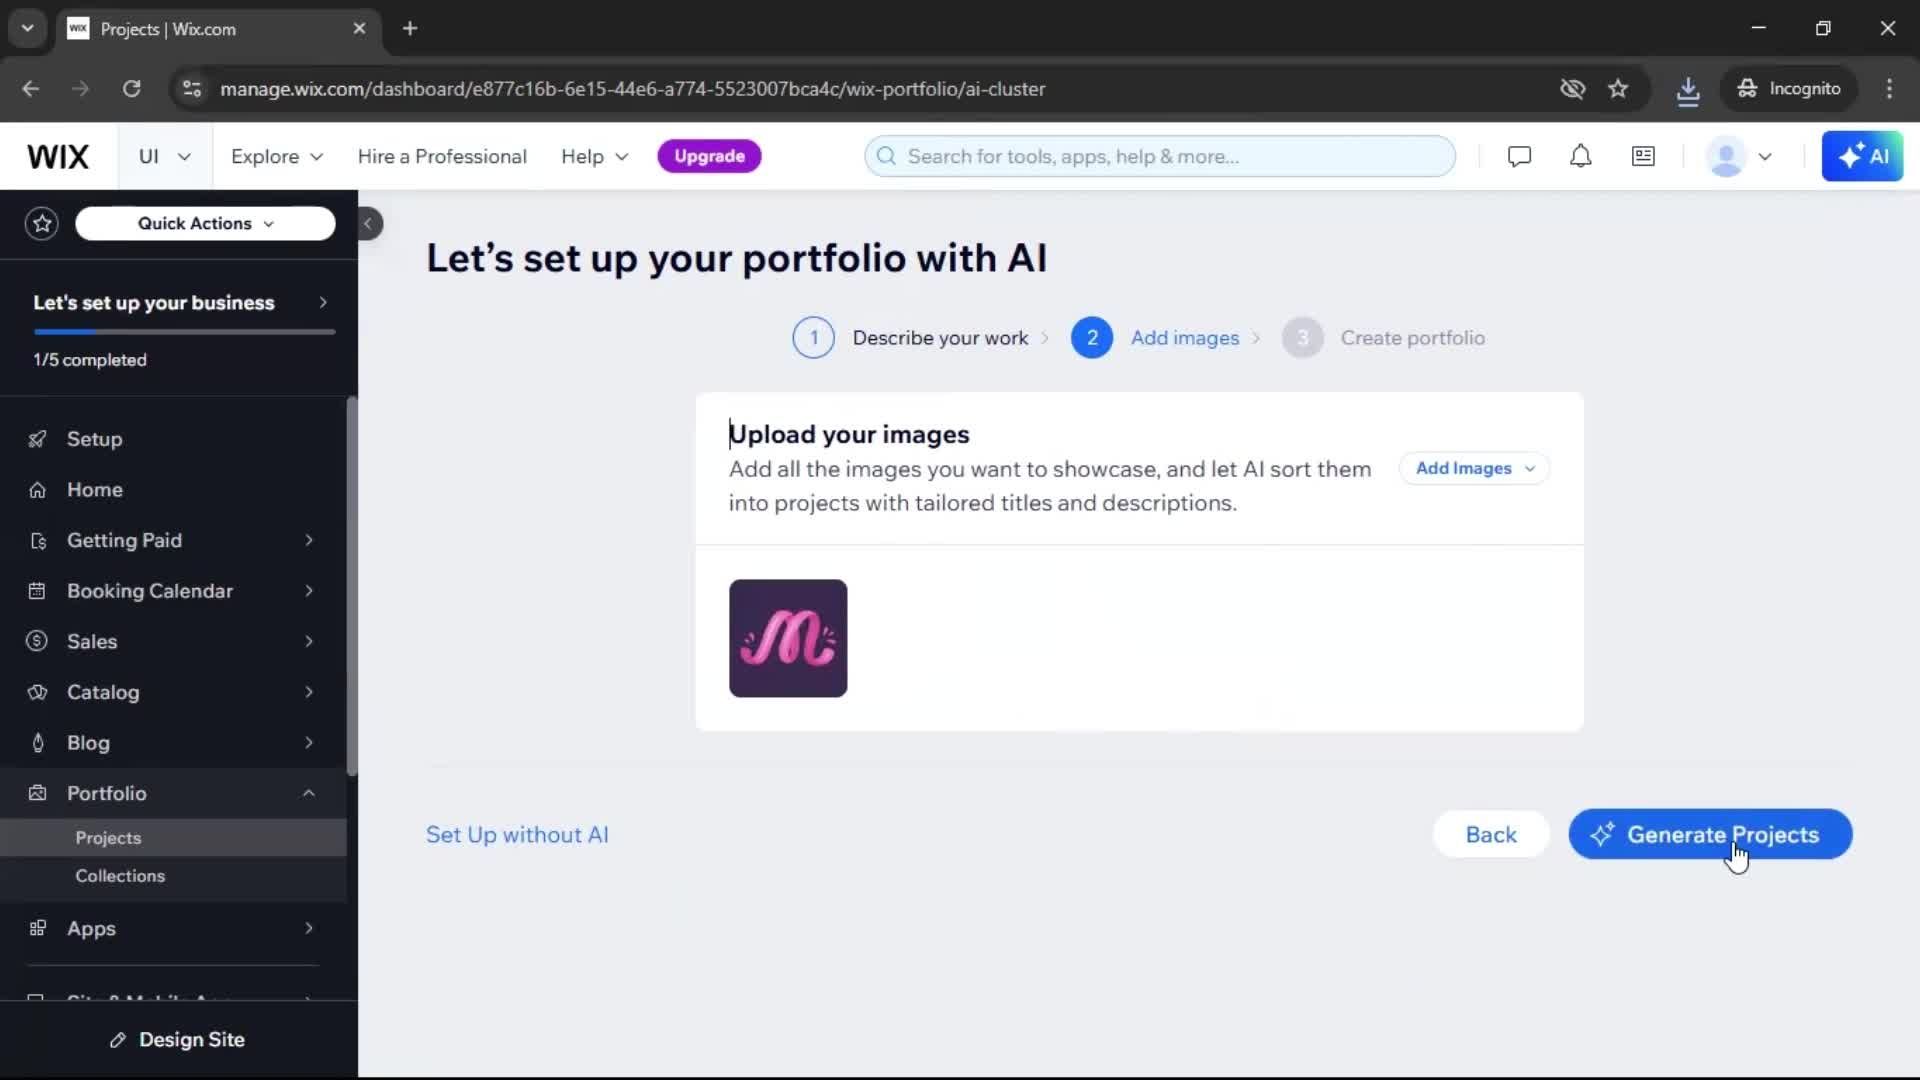This screenshot has width=1920, height=1080.
Task: Expand the Blog submenu arrow
Action: [x=309, y=743]
